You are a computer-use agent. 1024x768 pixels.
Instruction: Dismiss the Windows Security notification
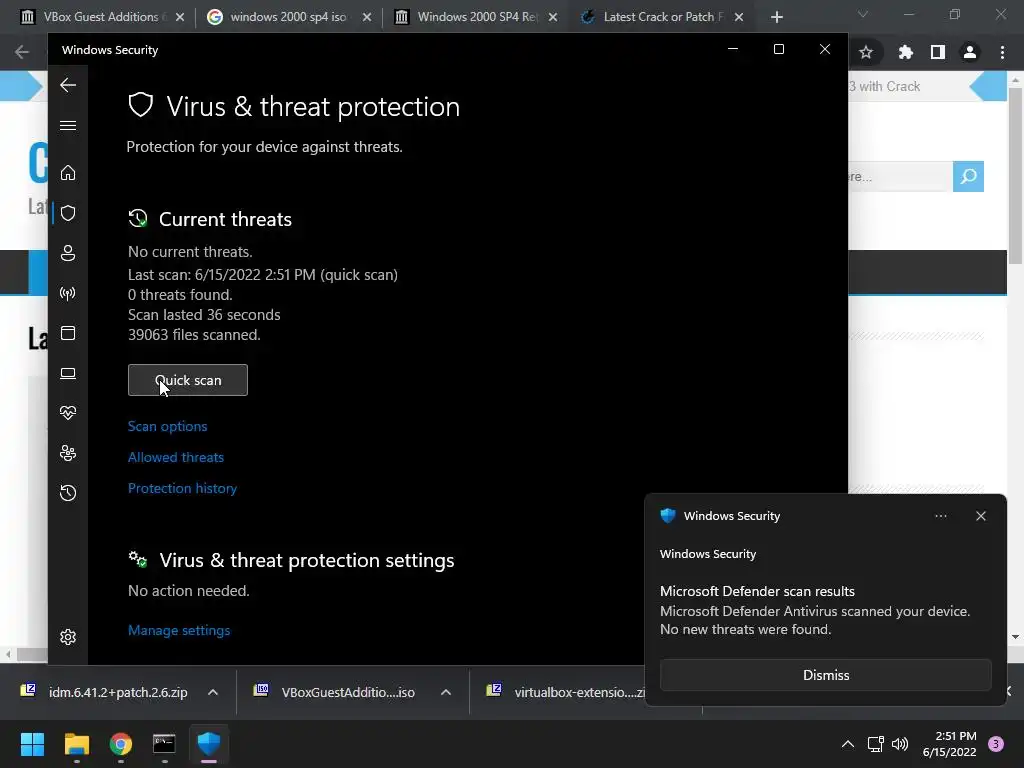point(825,675)
